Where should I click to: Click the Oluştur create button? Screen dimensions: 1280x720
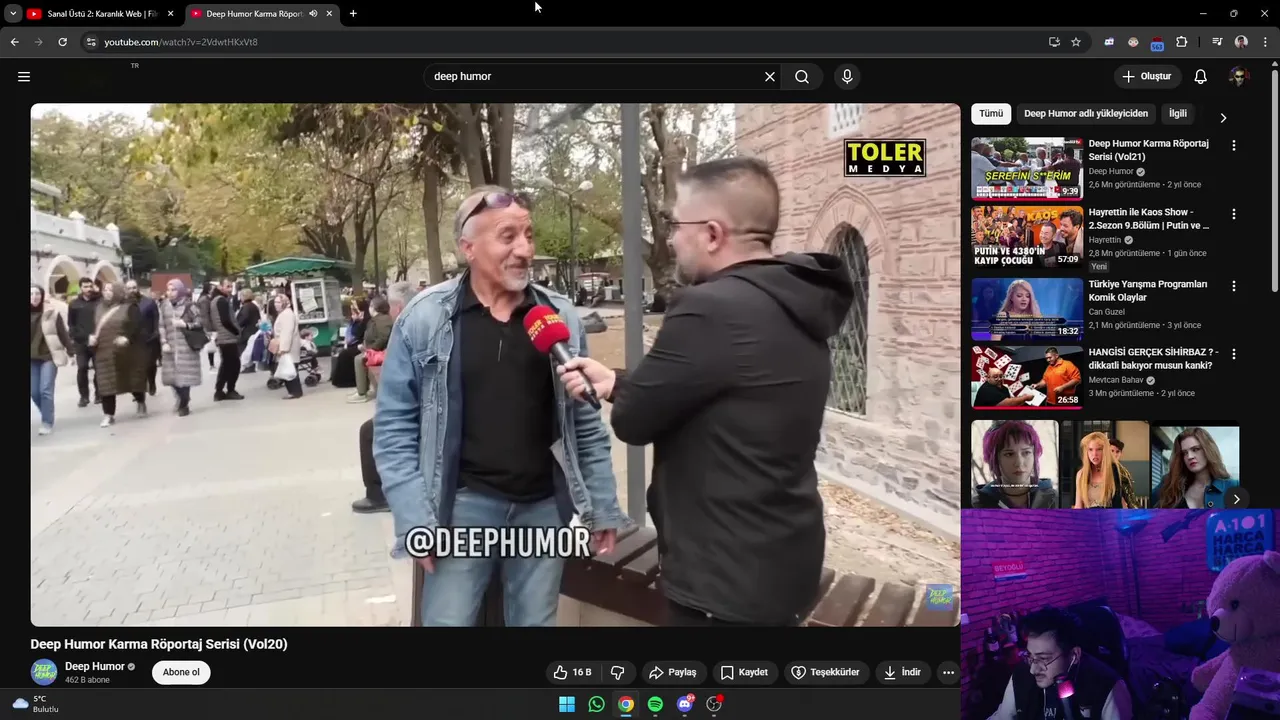(x=1147, y=76)
